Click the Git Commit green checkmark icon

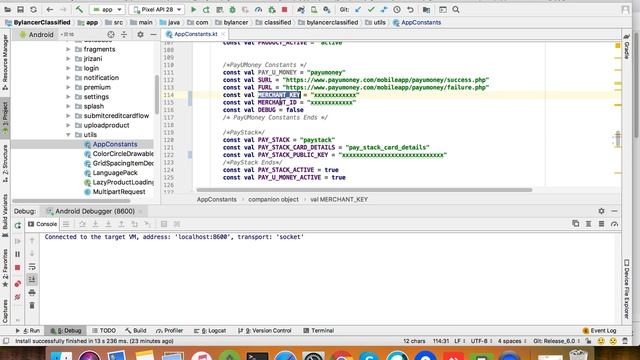tap(371, 9)
